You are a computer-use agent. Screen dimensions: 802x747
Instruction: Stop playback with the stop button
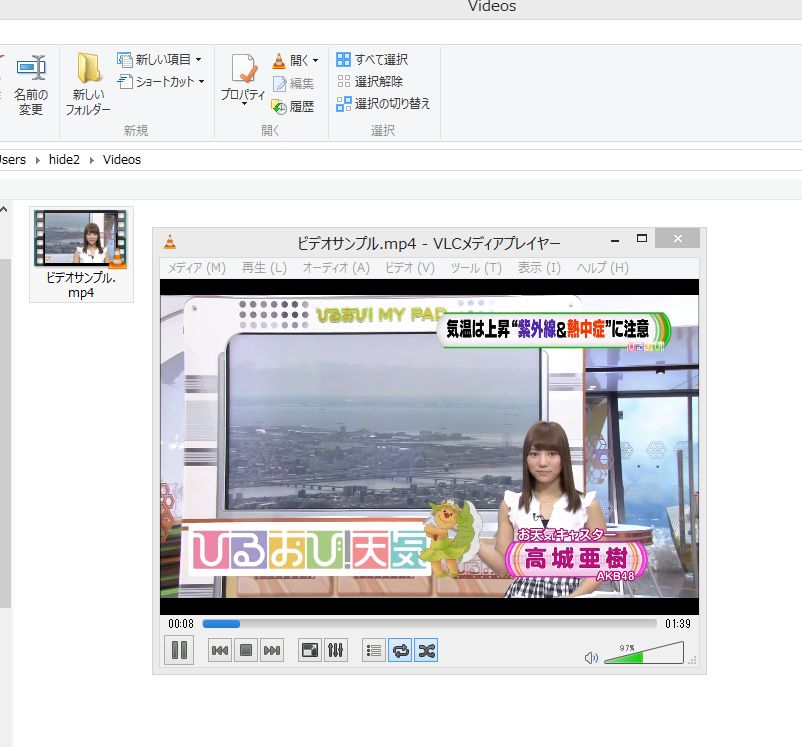point(246,651)
